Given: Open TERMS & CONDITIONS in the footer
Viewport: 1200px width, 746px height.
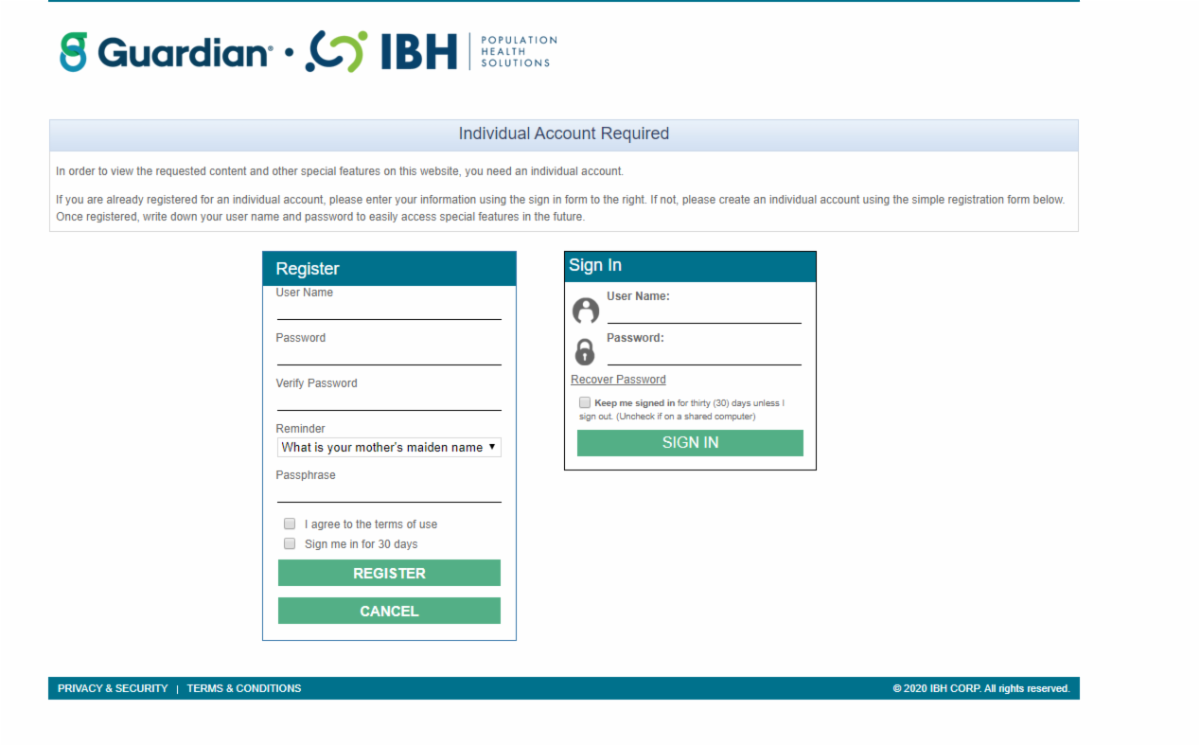Looking at the screenshot, I should point(243,688).
